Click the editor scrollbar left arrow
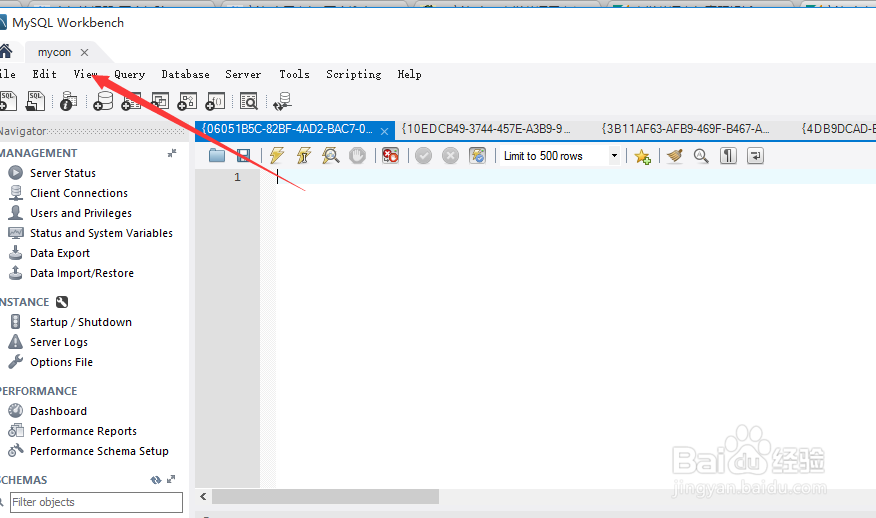The width and height of the screenshot is (876, 518). pyautogui.click(x=203, y=496)
